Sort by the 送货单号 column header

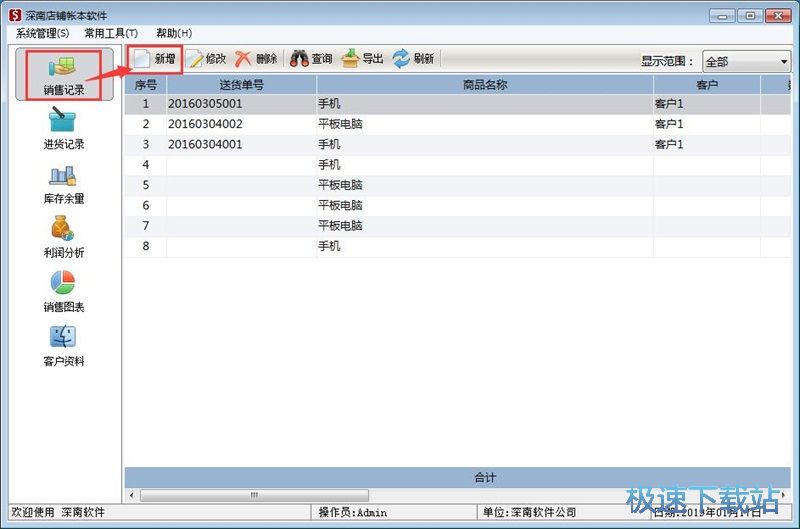241,85
